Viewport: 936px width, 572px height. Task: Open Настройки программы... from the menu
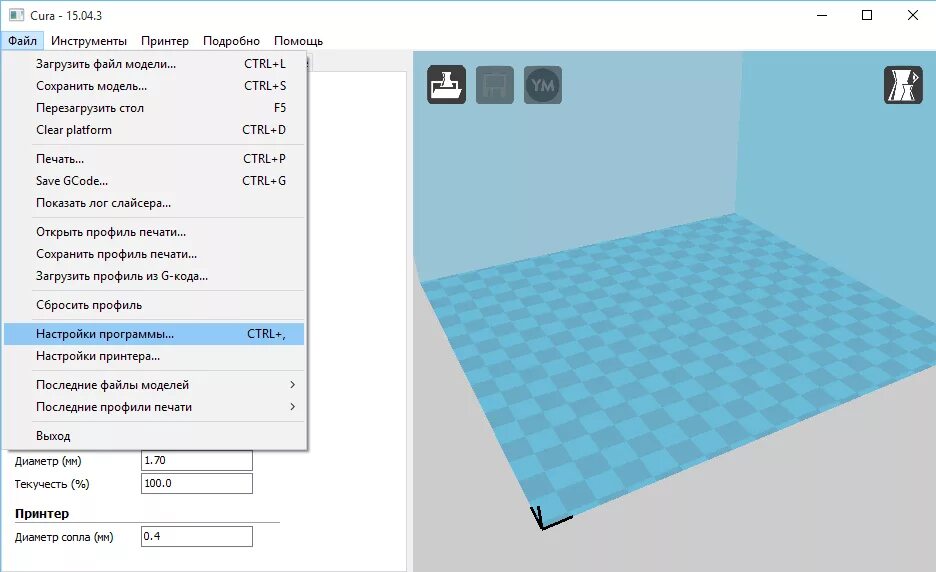(154, 334)
